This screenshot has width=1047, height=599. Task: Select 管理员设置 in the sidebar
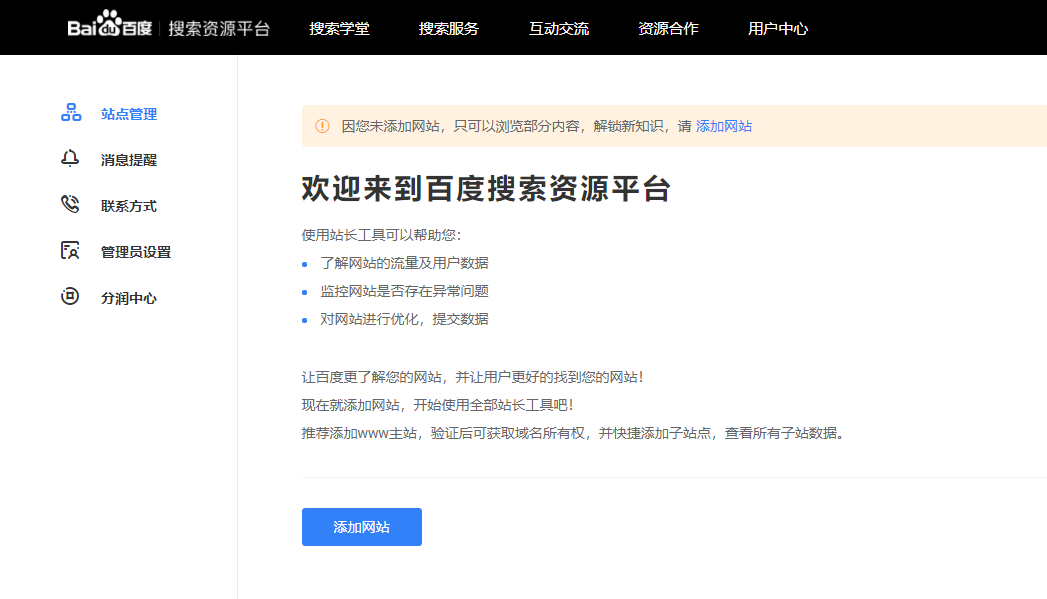136,252
